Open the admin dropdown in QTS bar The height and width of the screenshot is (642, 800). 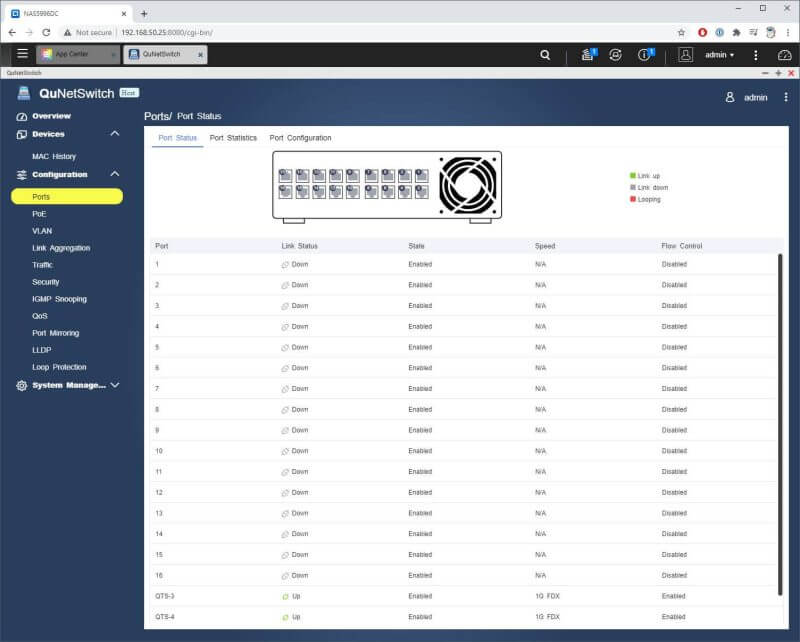(x=719, y=55)
